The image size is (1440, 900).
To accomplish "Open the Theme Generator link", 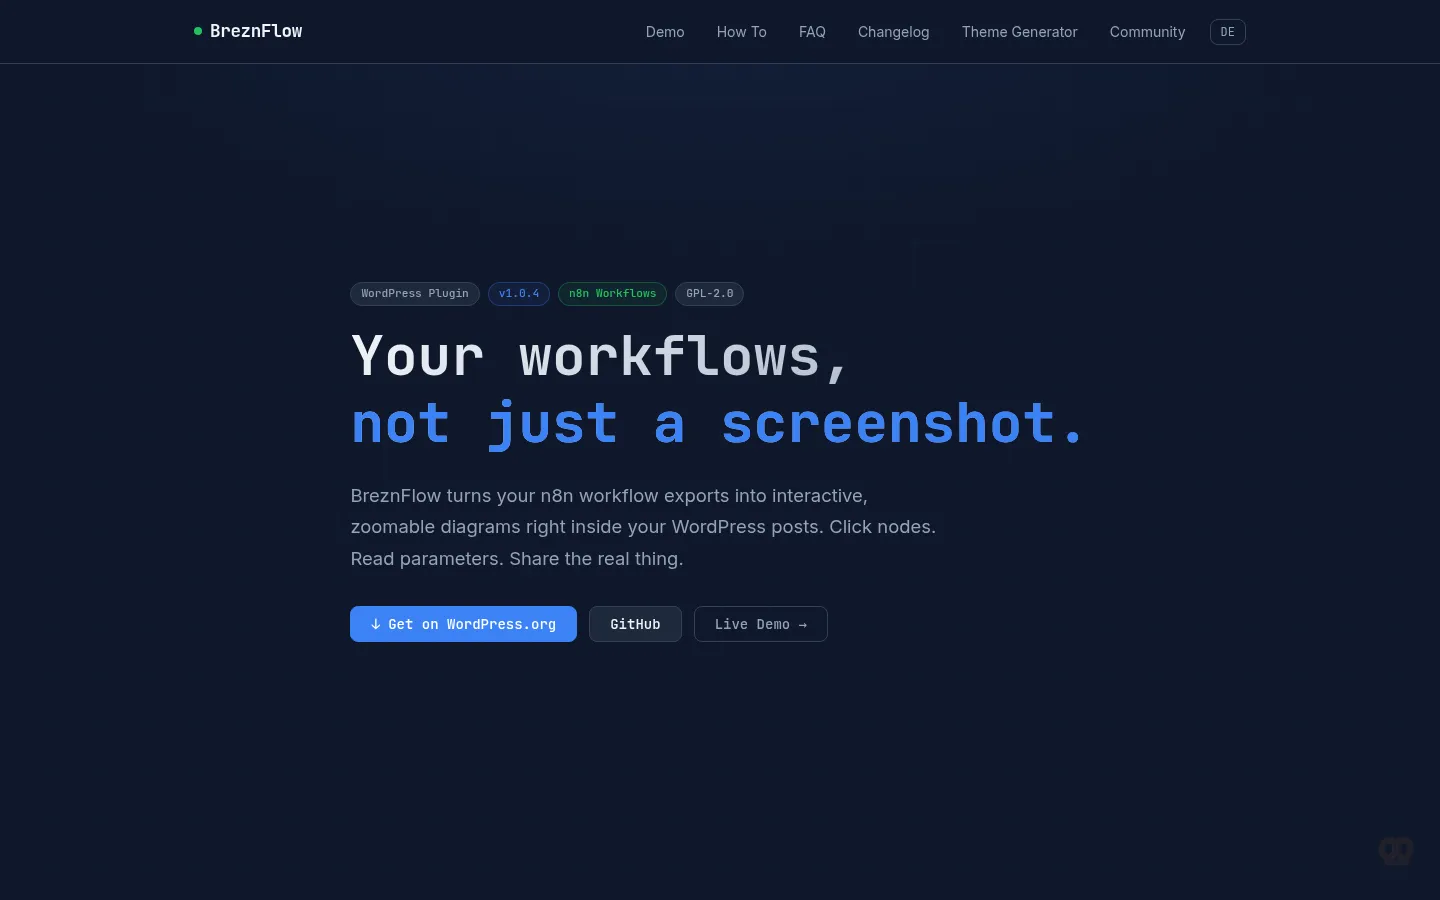I will 1020,32.
